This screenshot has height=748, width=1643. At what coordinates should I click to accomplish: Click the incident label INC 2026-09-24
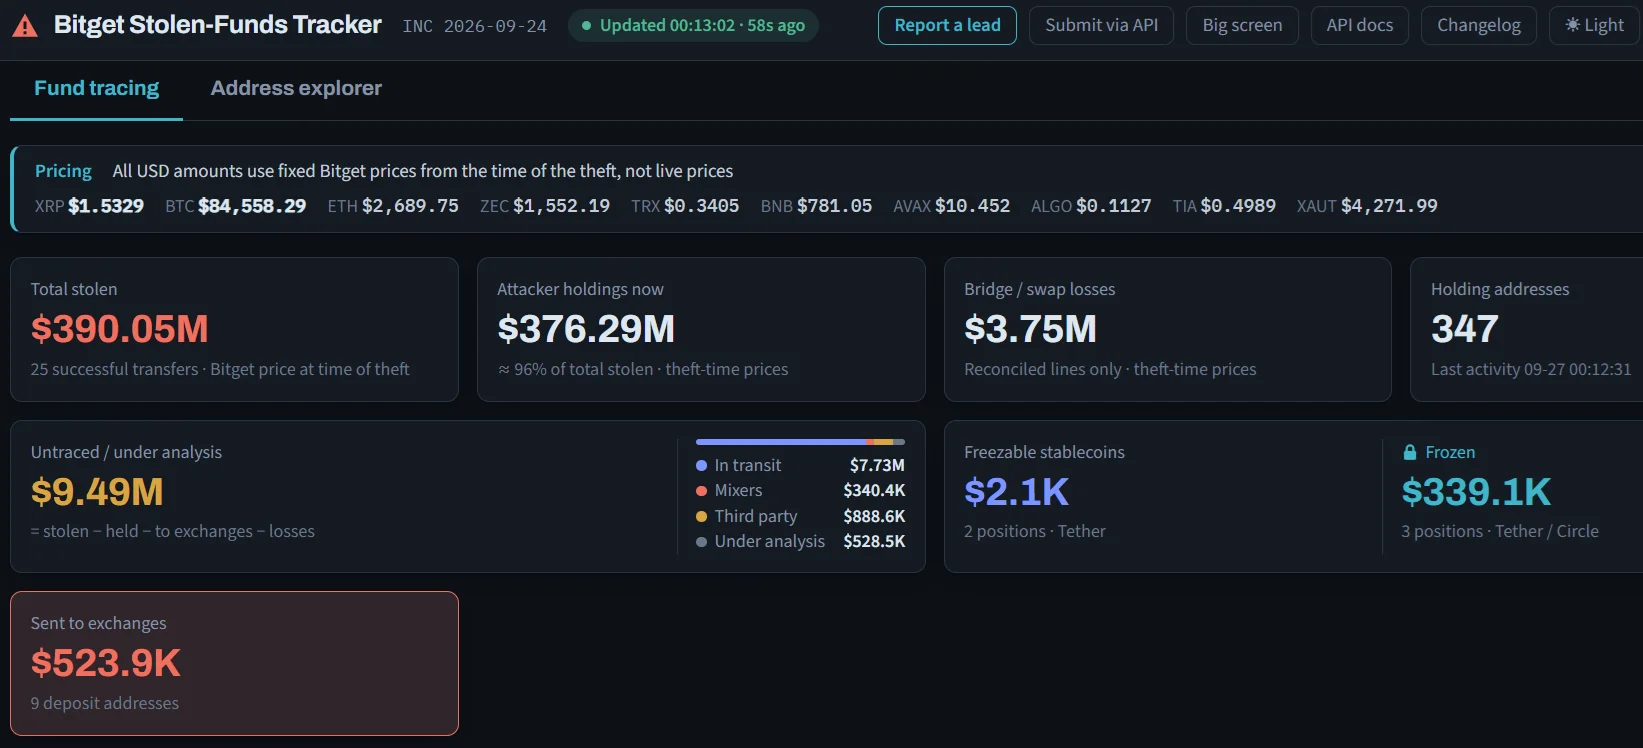coord(474,26)
